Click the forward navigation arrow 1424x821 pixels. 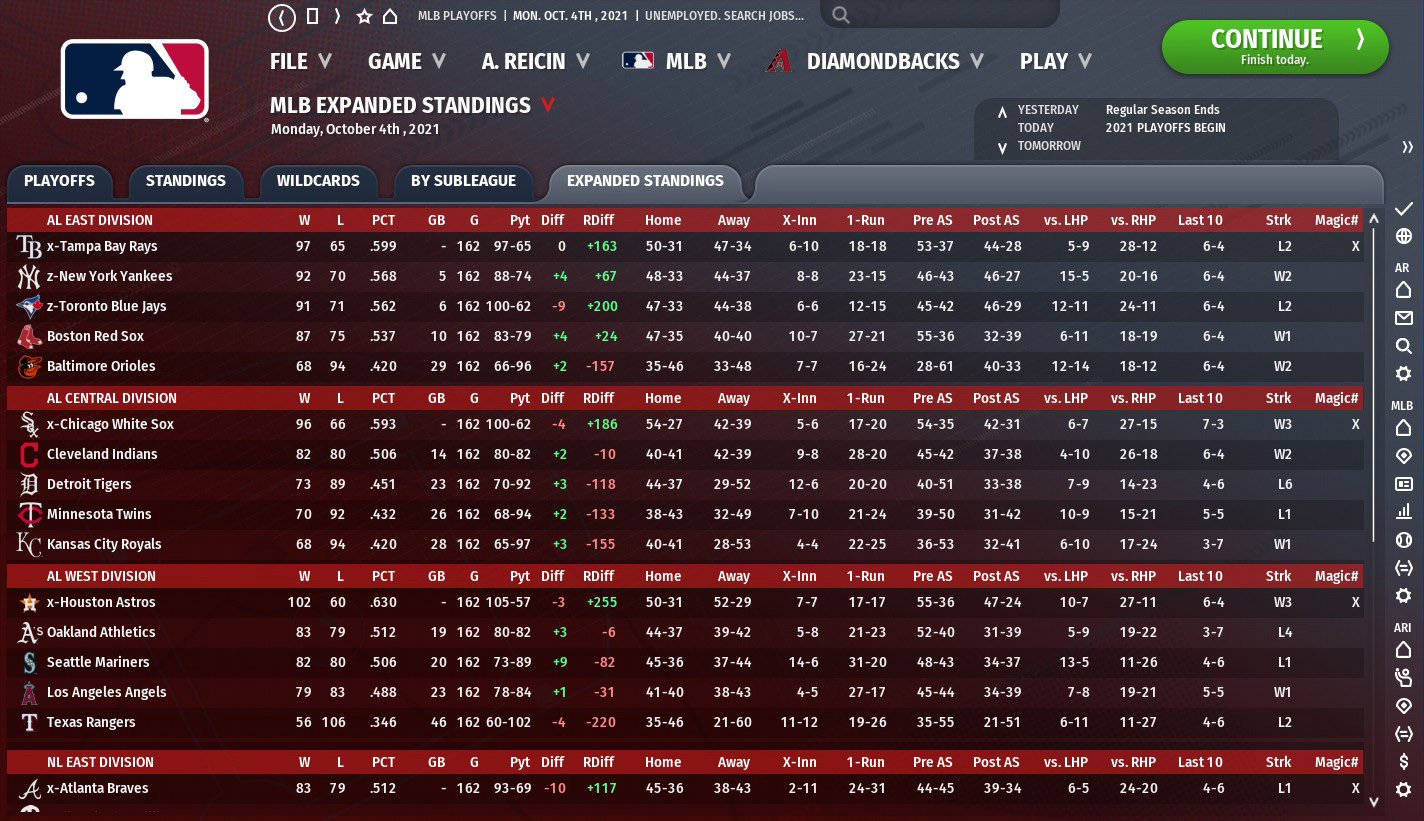point(338,16)
